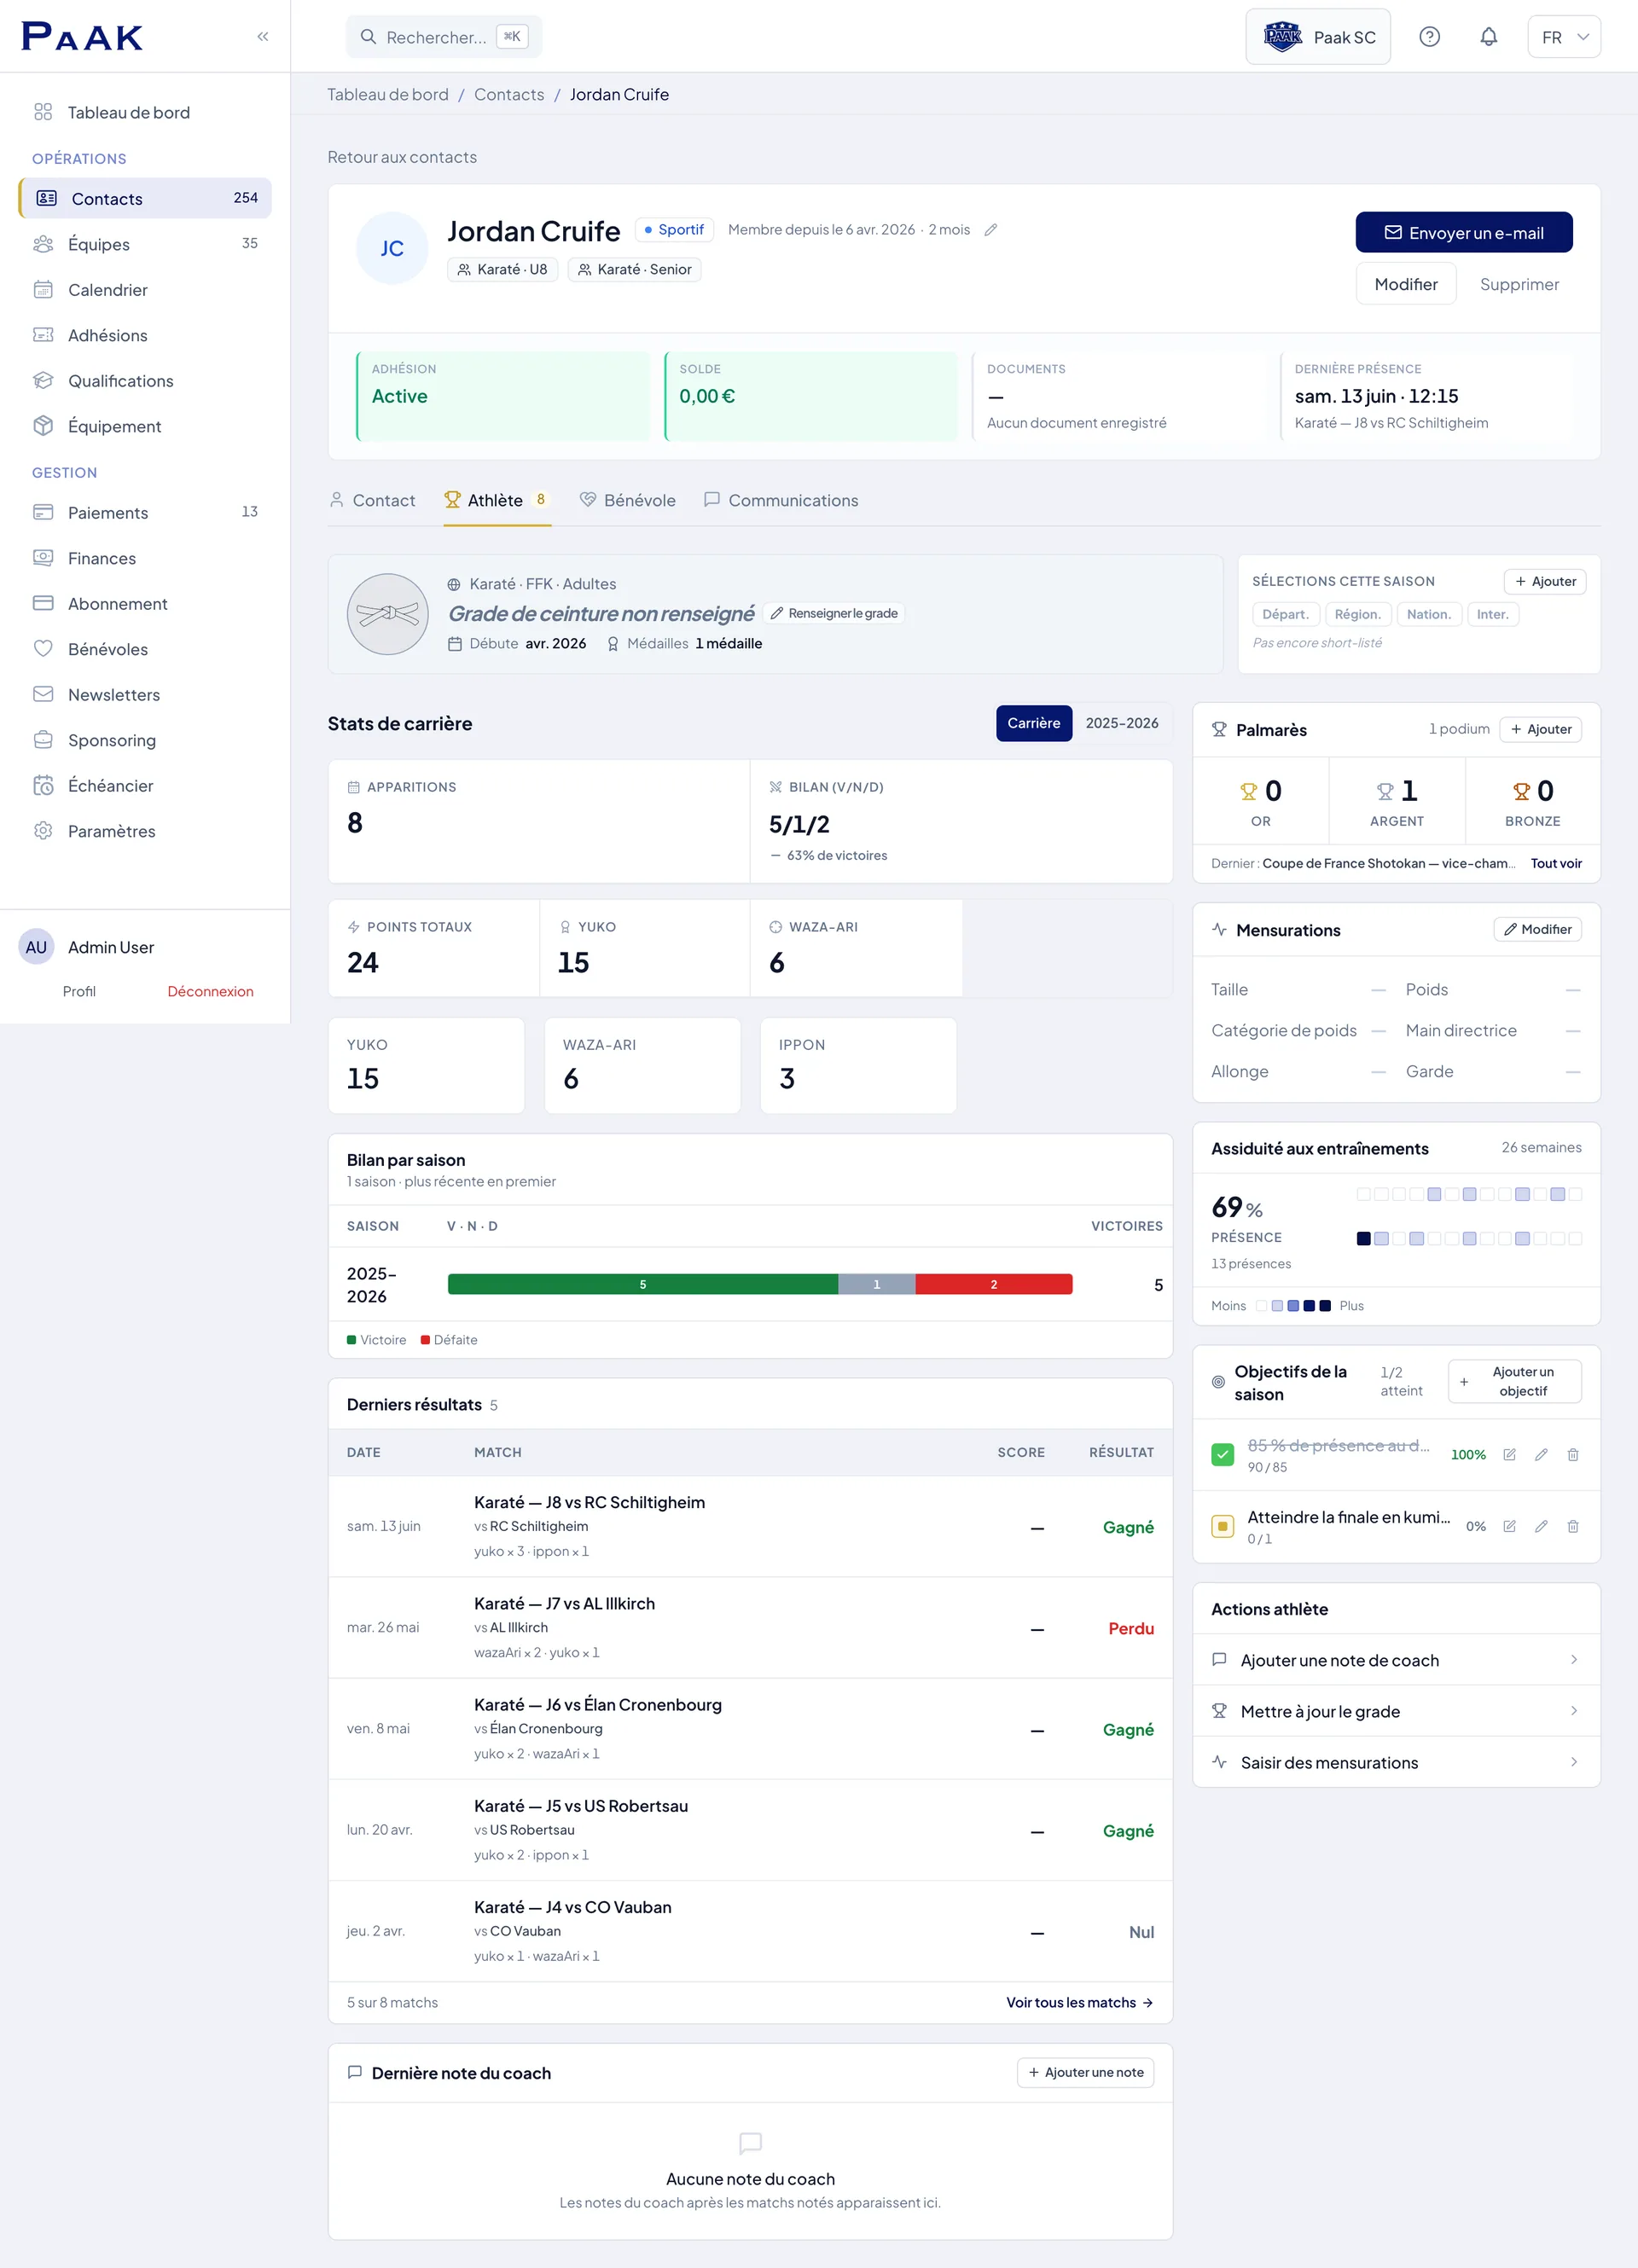The width and height of the screenshot is (1638, 2268).
Task: Open the help question-mark icon
Action: click(x=1429, y=37)
